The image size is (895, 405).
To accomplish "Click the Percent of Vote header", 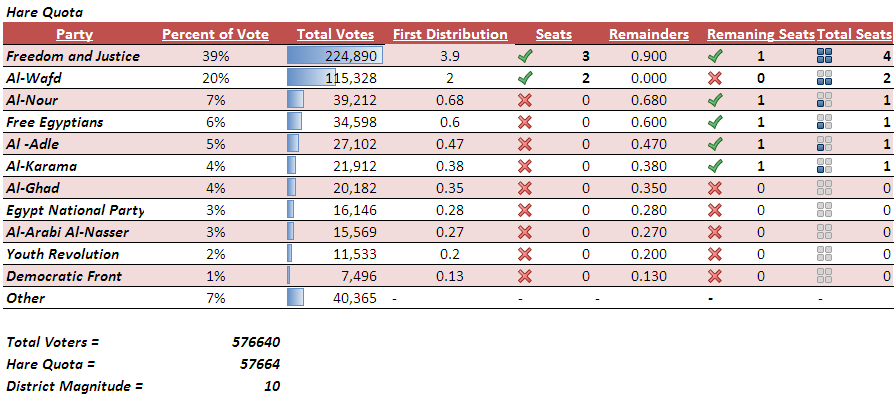I will click(215, 34).
